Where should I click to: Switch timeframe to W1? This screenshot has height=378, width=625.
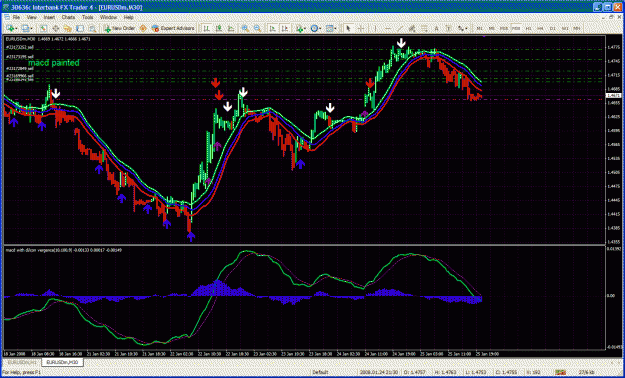pos(565,28)
